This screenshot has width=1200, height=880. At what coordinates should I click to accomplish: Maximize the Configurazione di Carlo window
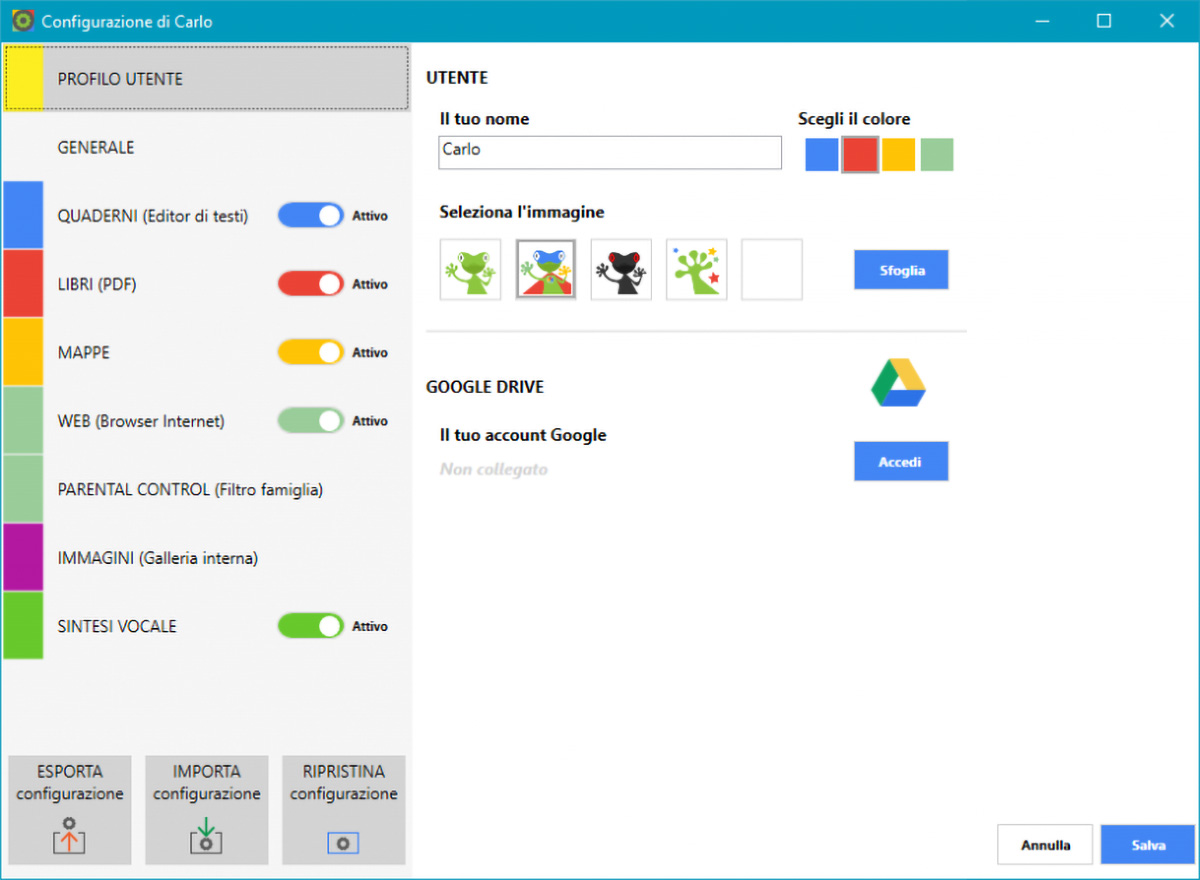pos(1104,21)
